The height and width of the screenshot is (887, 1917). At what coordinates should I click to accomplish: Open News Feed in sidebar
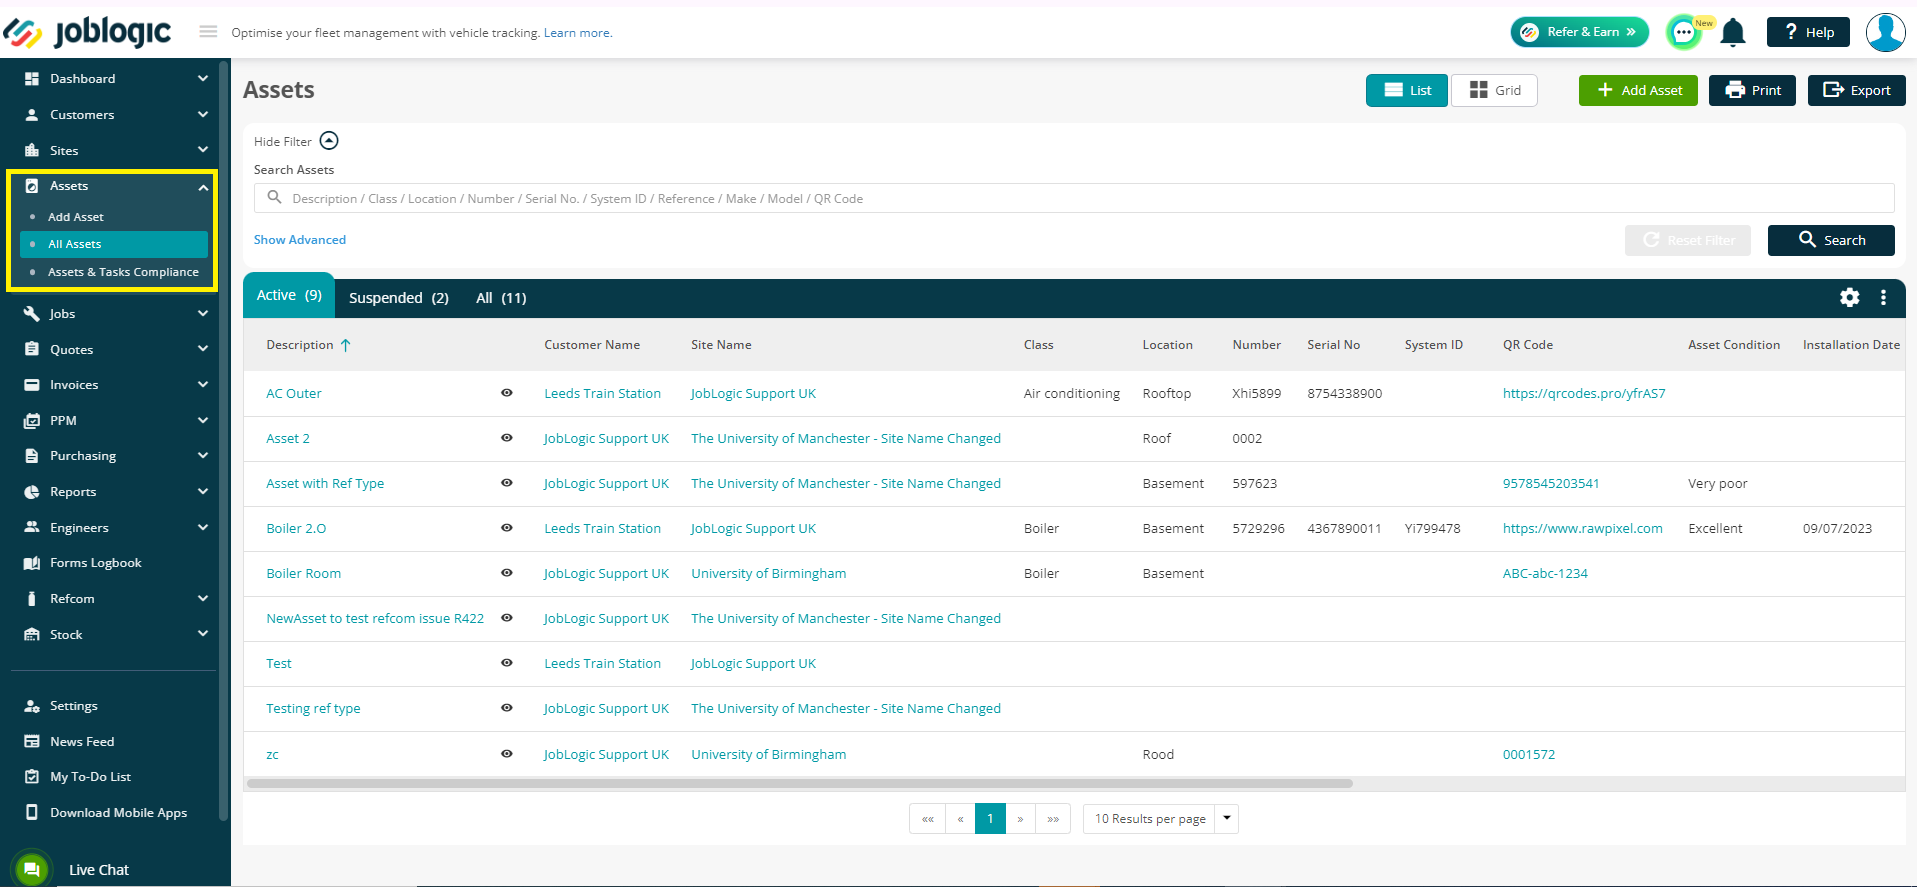pos(82,742)
